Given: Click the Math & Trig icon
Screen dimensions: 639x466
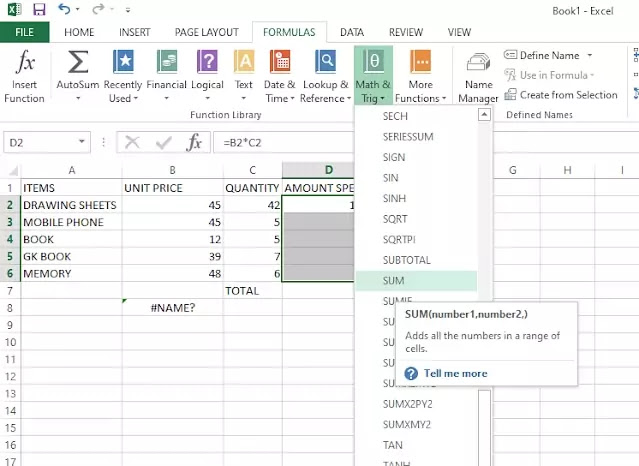Looking at the screenshot, I should 373,62.
